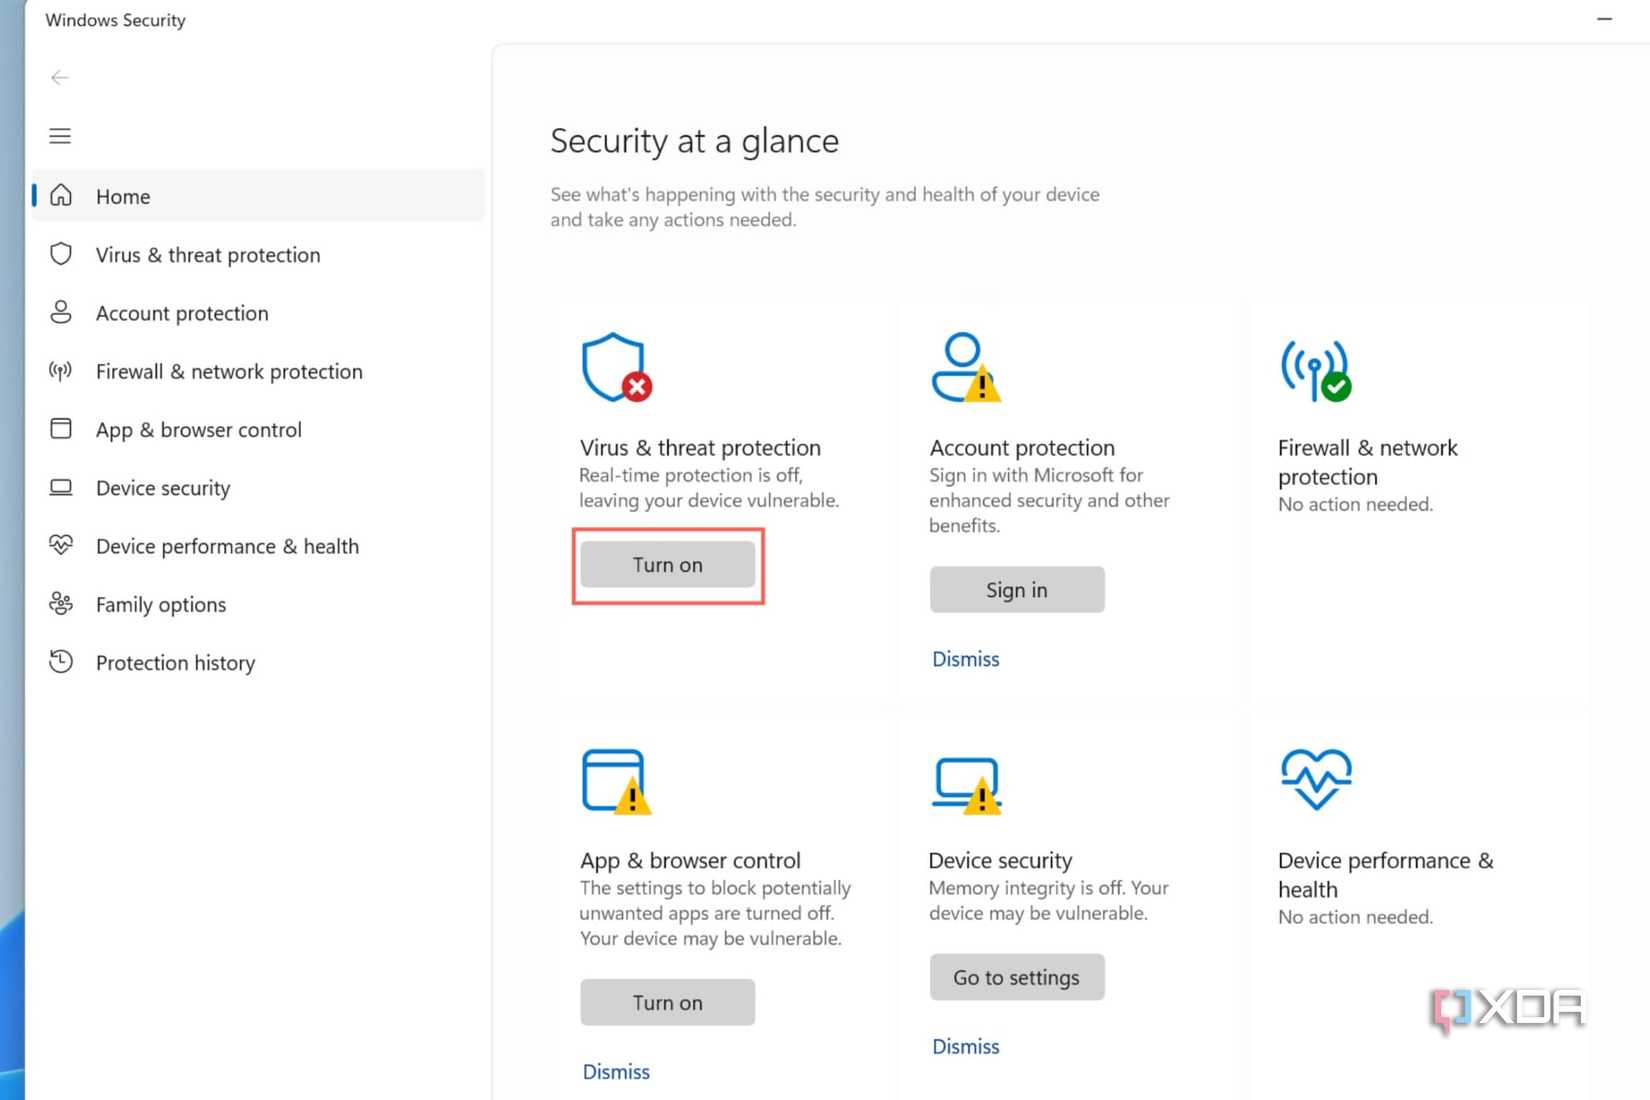Sign in with Microsoft account

(1016, 589)
